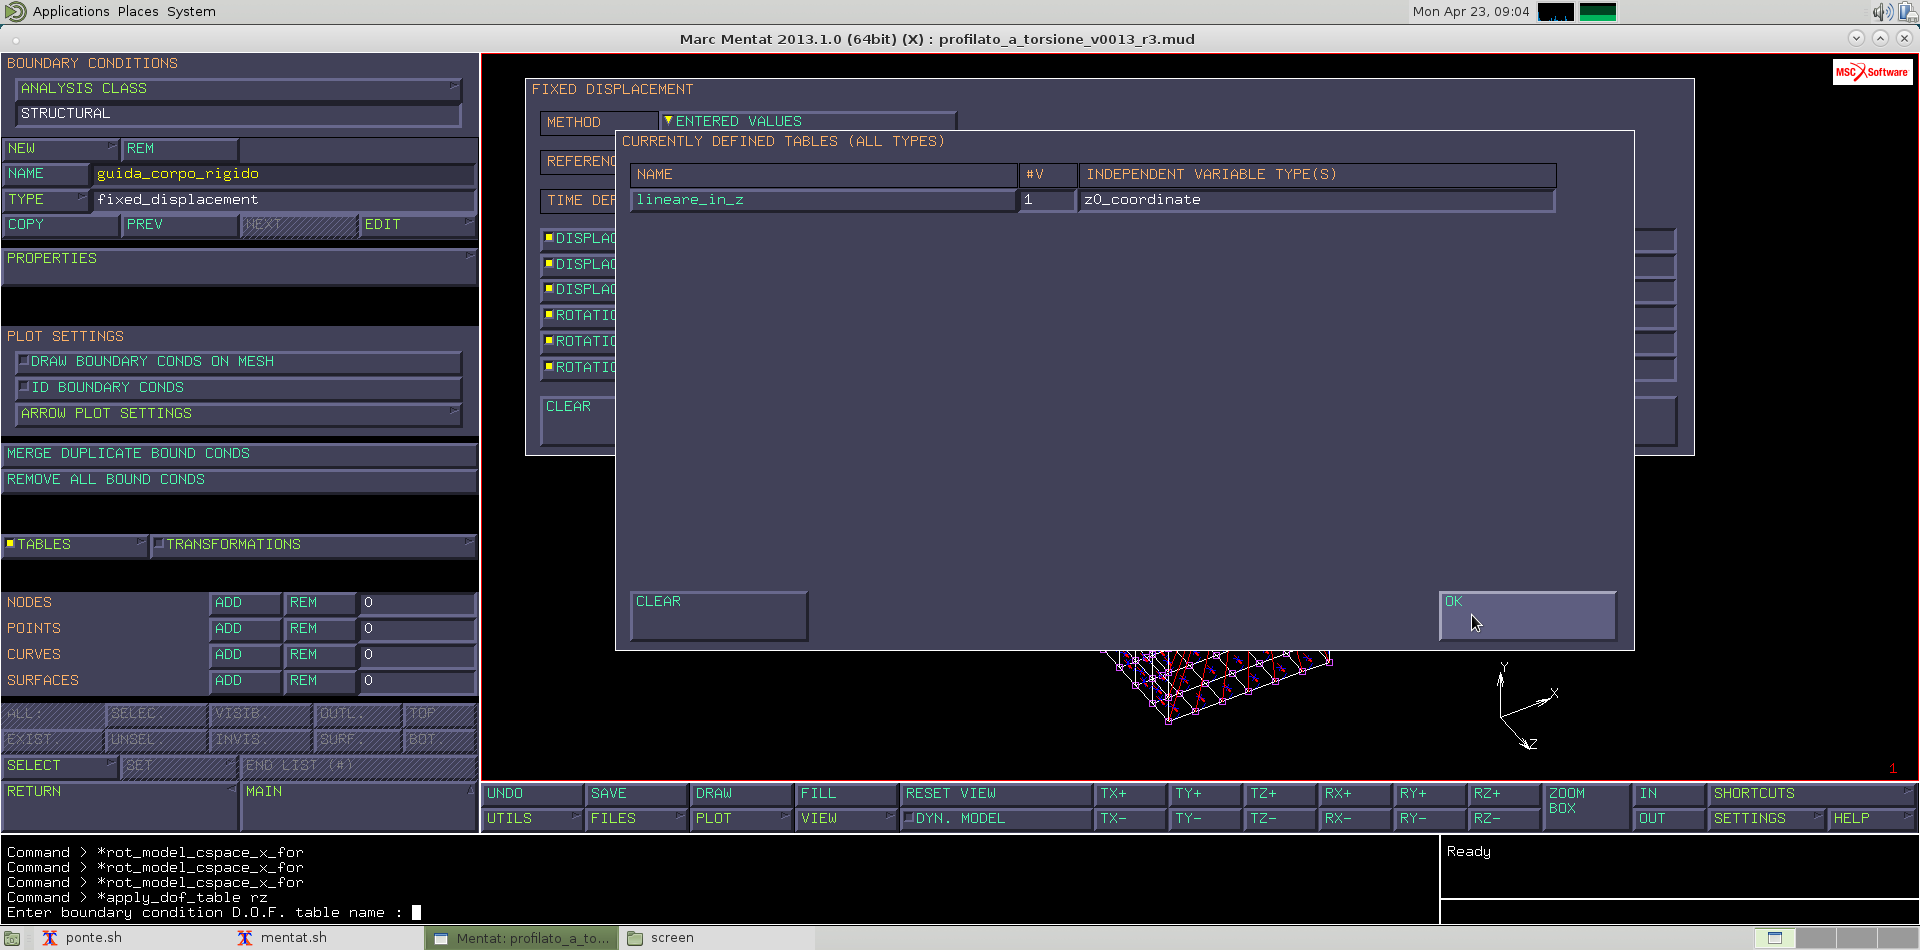
Task: Toggle ID BOUNDARY CONDS checkbox
Action: 239,388
